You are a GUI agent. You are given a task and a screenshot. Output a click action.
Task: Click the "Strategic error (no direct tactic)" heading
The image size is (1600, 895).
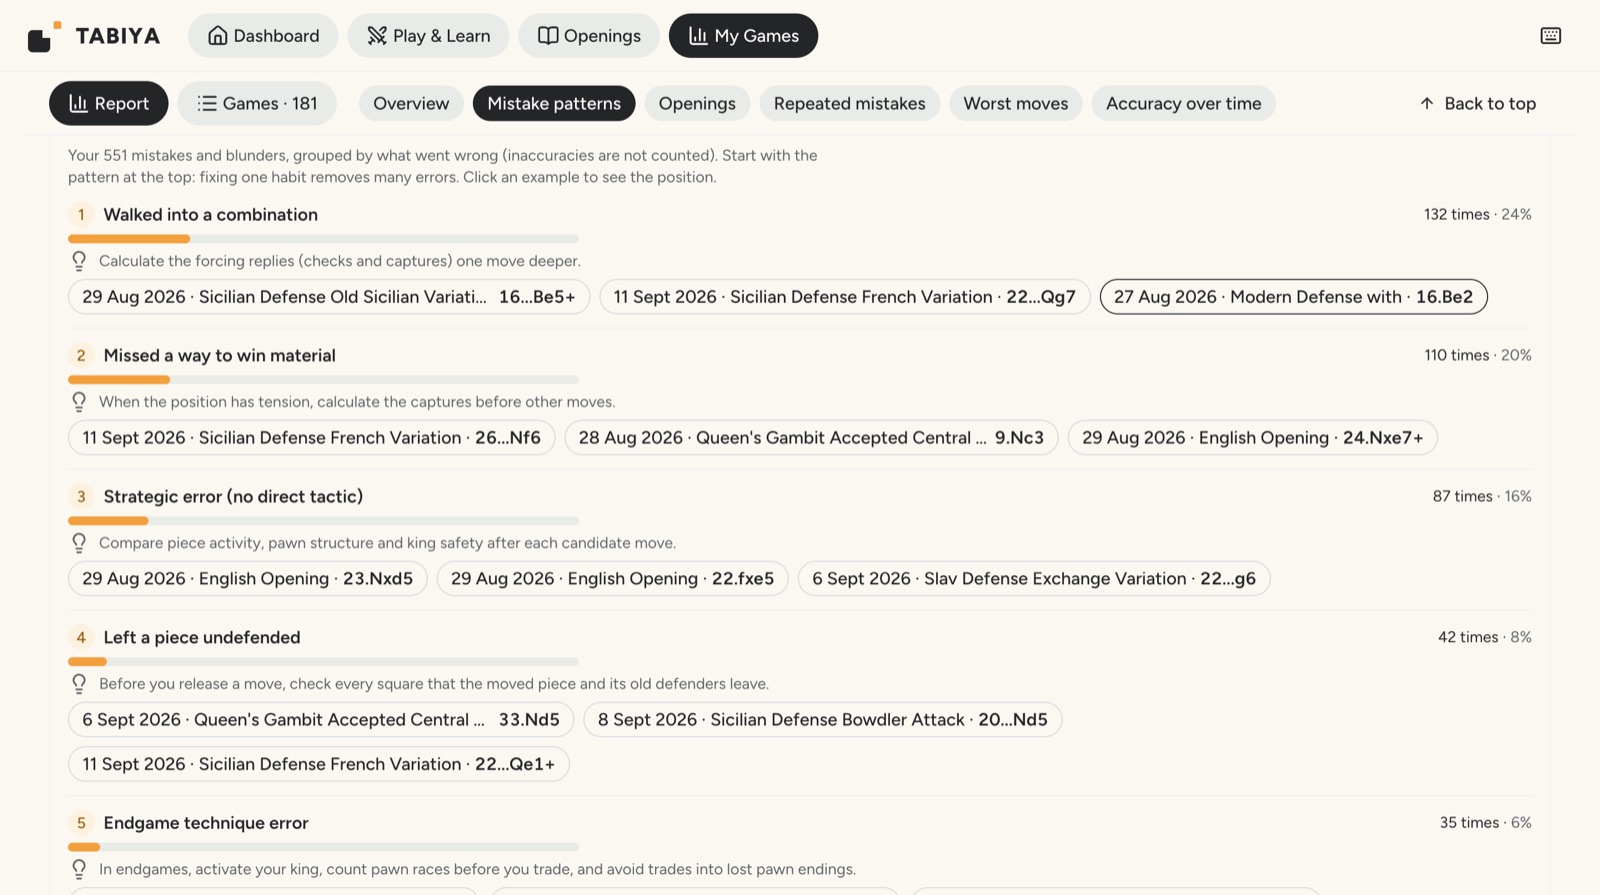click(x=233, y=497)
